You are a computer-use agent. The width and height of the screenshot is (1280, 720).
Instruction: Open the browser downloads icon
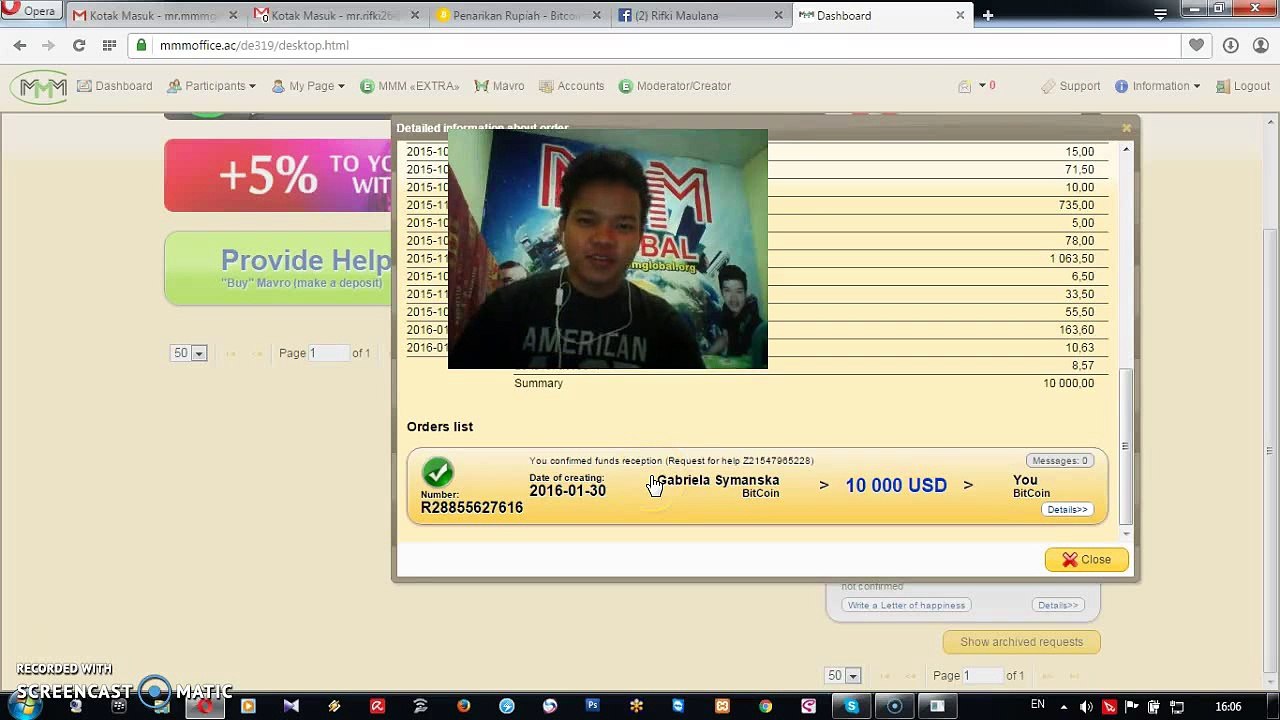pos(1231,45)
